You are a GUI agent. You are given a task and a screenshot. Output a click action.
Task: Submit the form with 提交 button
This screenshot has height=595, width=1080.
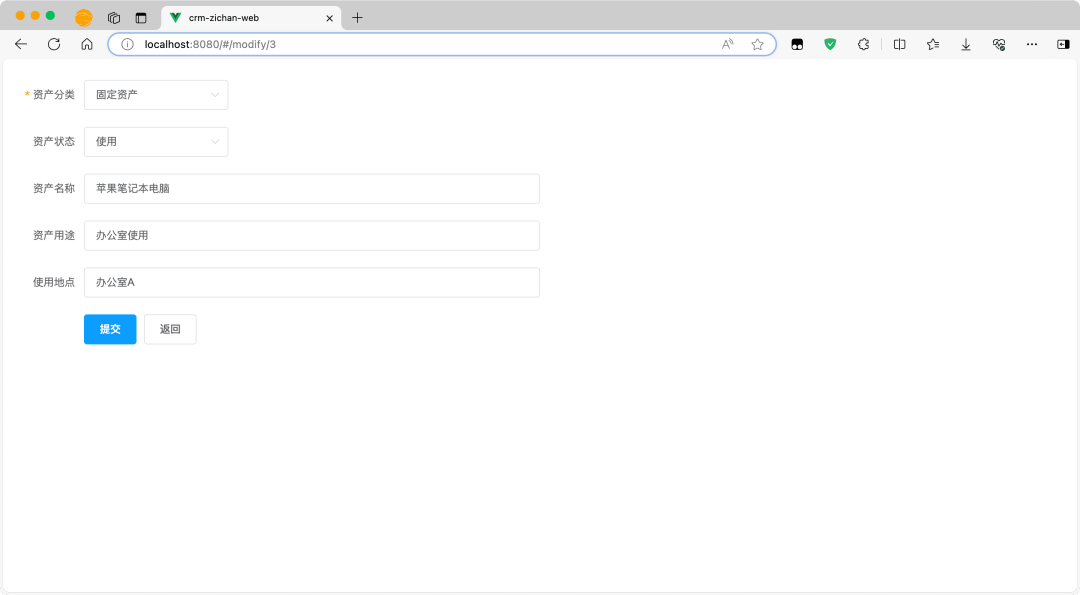click(110, 329)
